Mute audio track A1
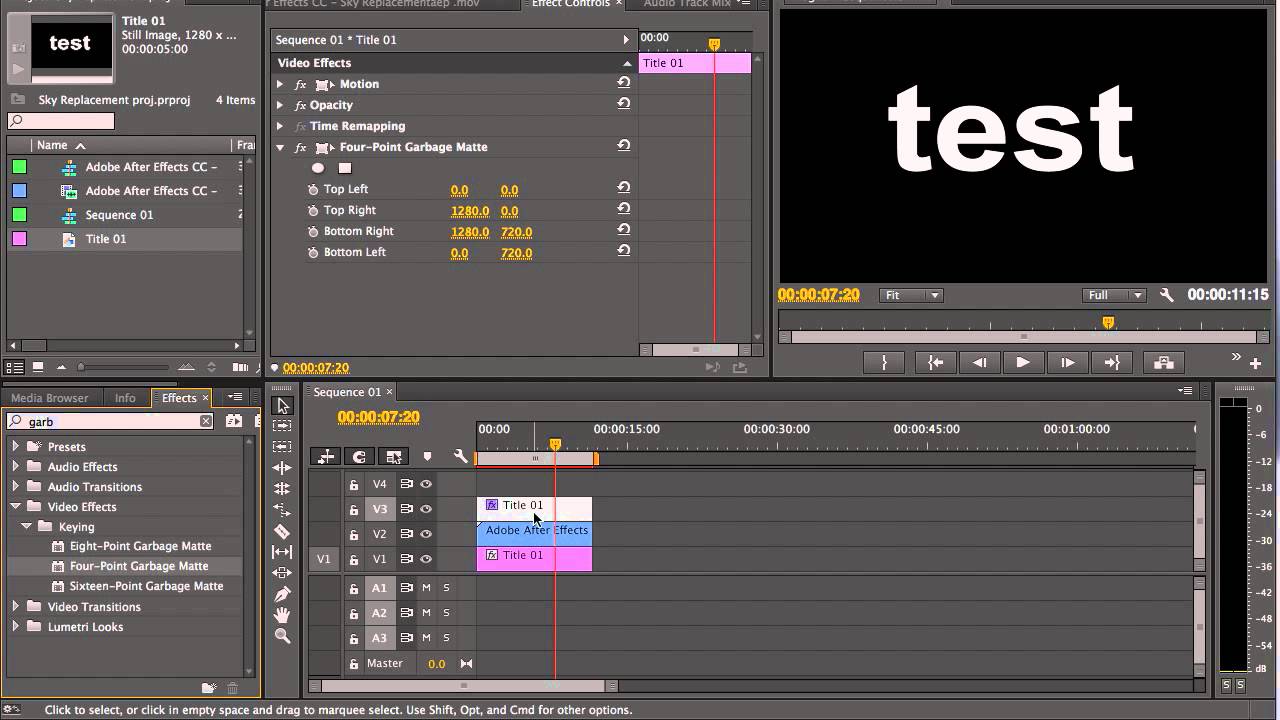This screenshot has height=720, width=1280. coord(426,588)
